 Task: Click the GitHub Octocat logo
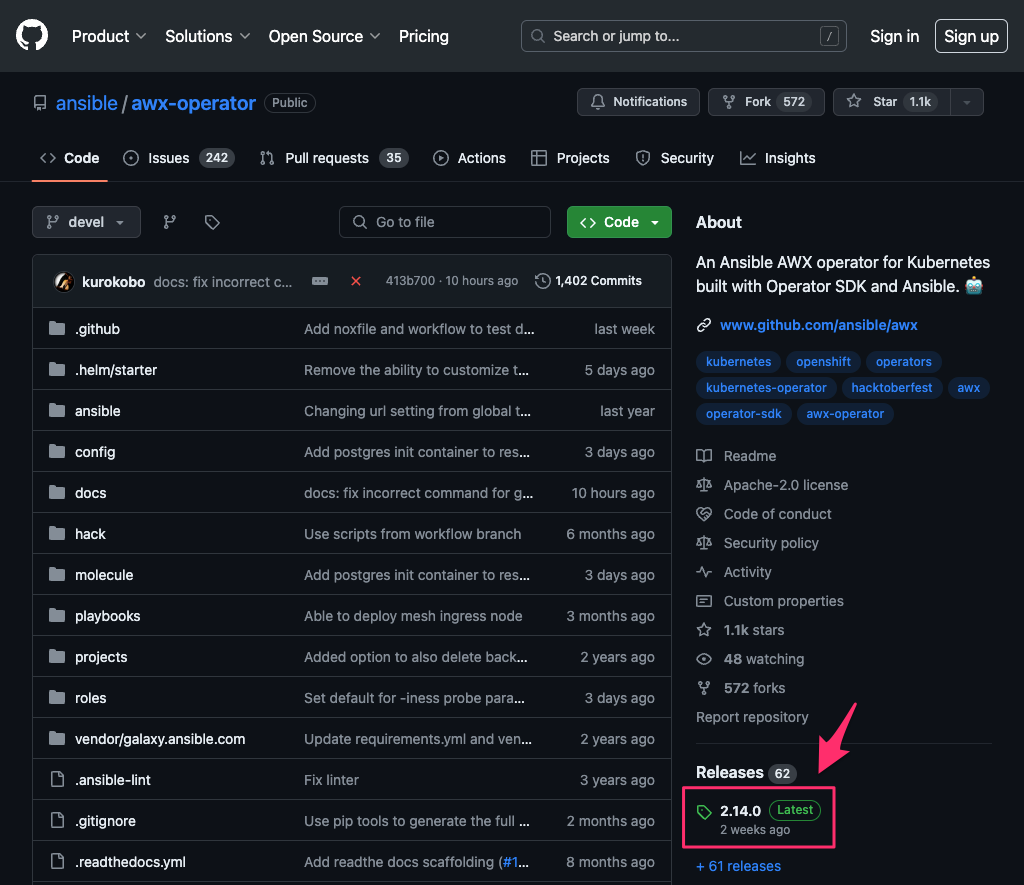[x=31, y=35]
